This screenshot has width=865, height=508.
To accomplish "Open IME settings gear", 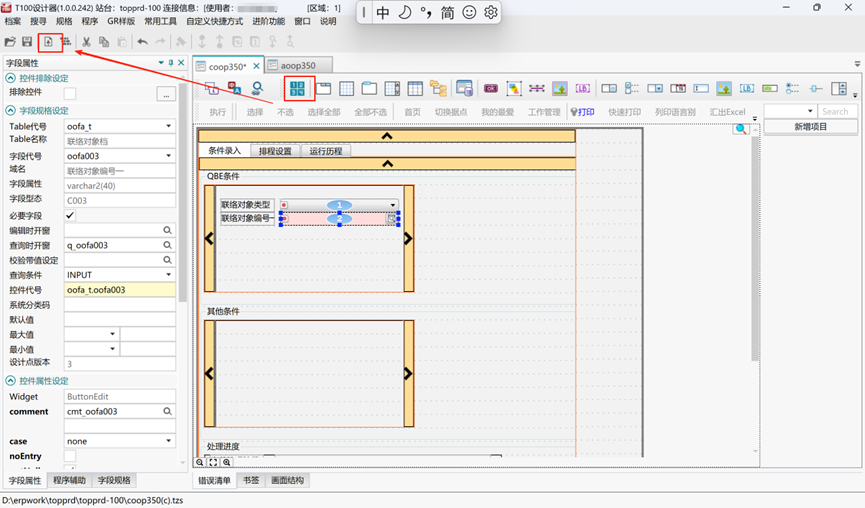I will [x=490, y=12].
